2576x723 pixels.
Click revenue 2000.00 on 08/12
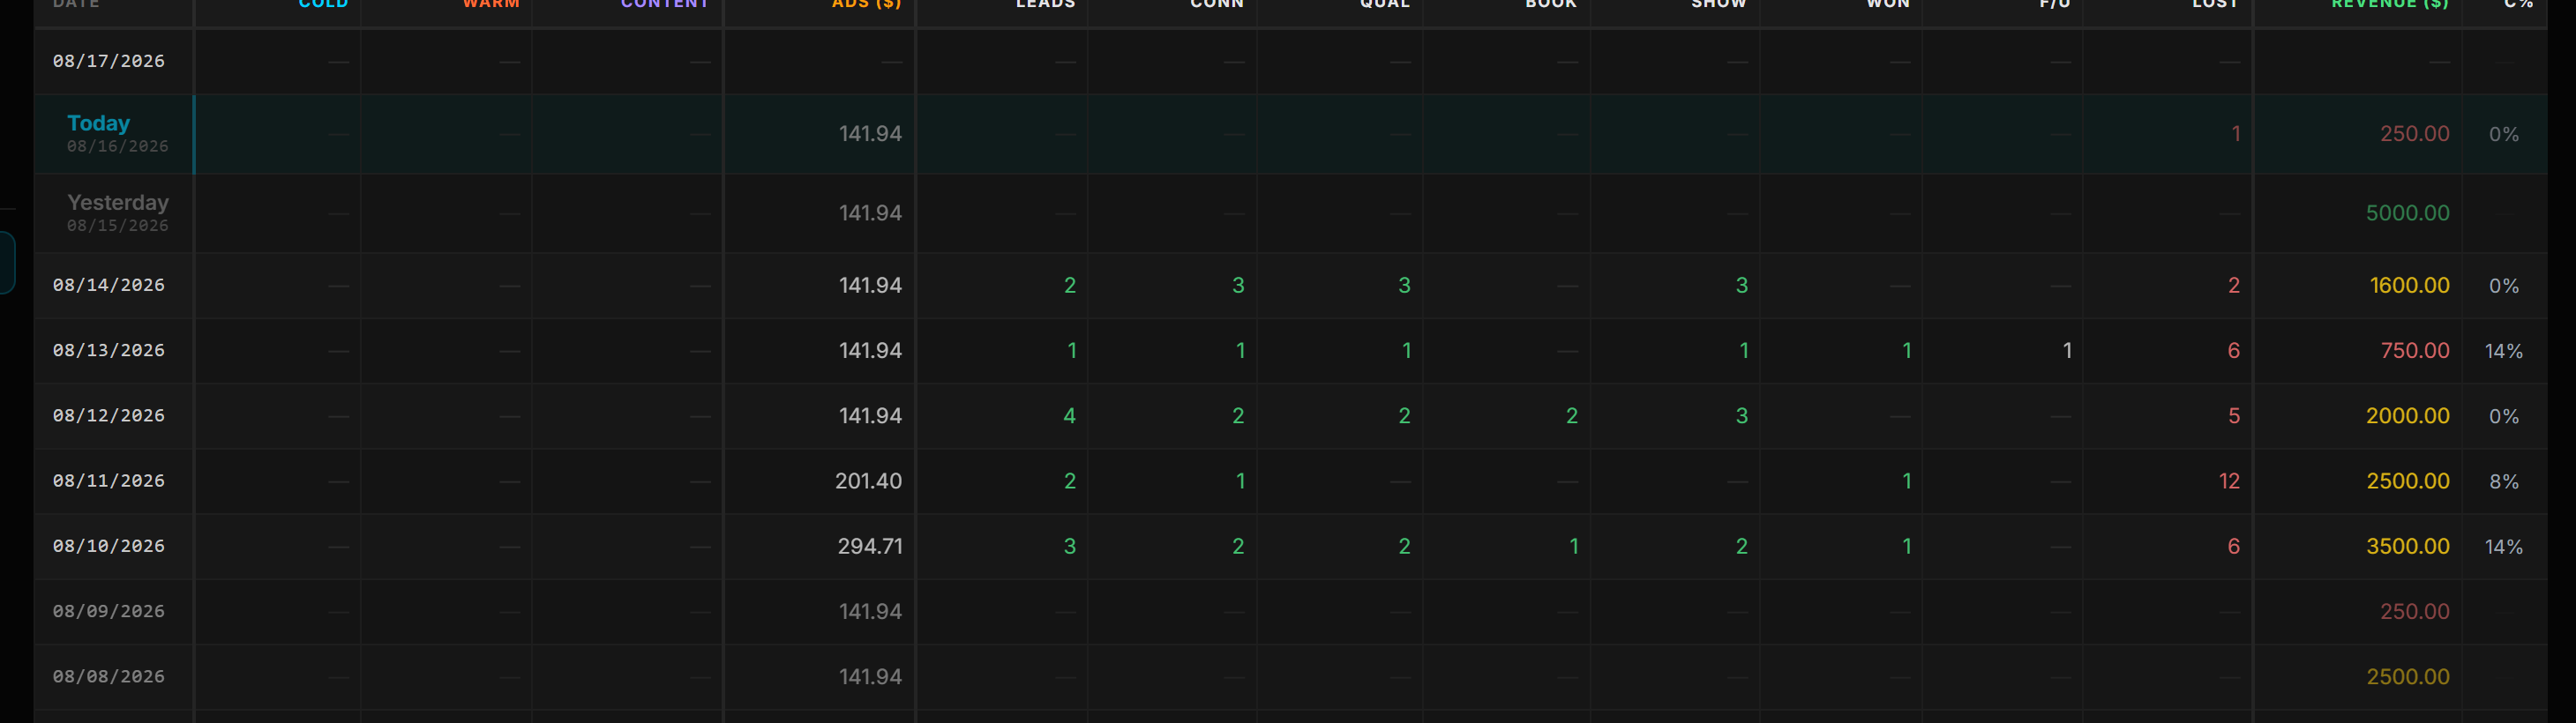coord(2407,415)
